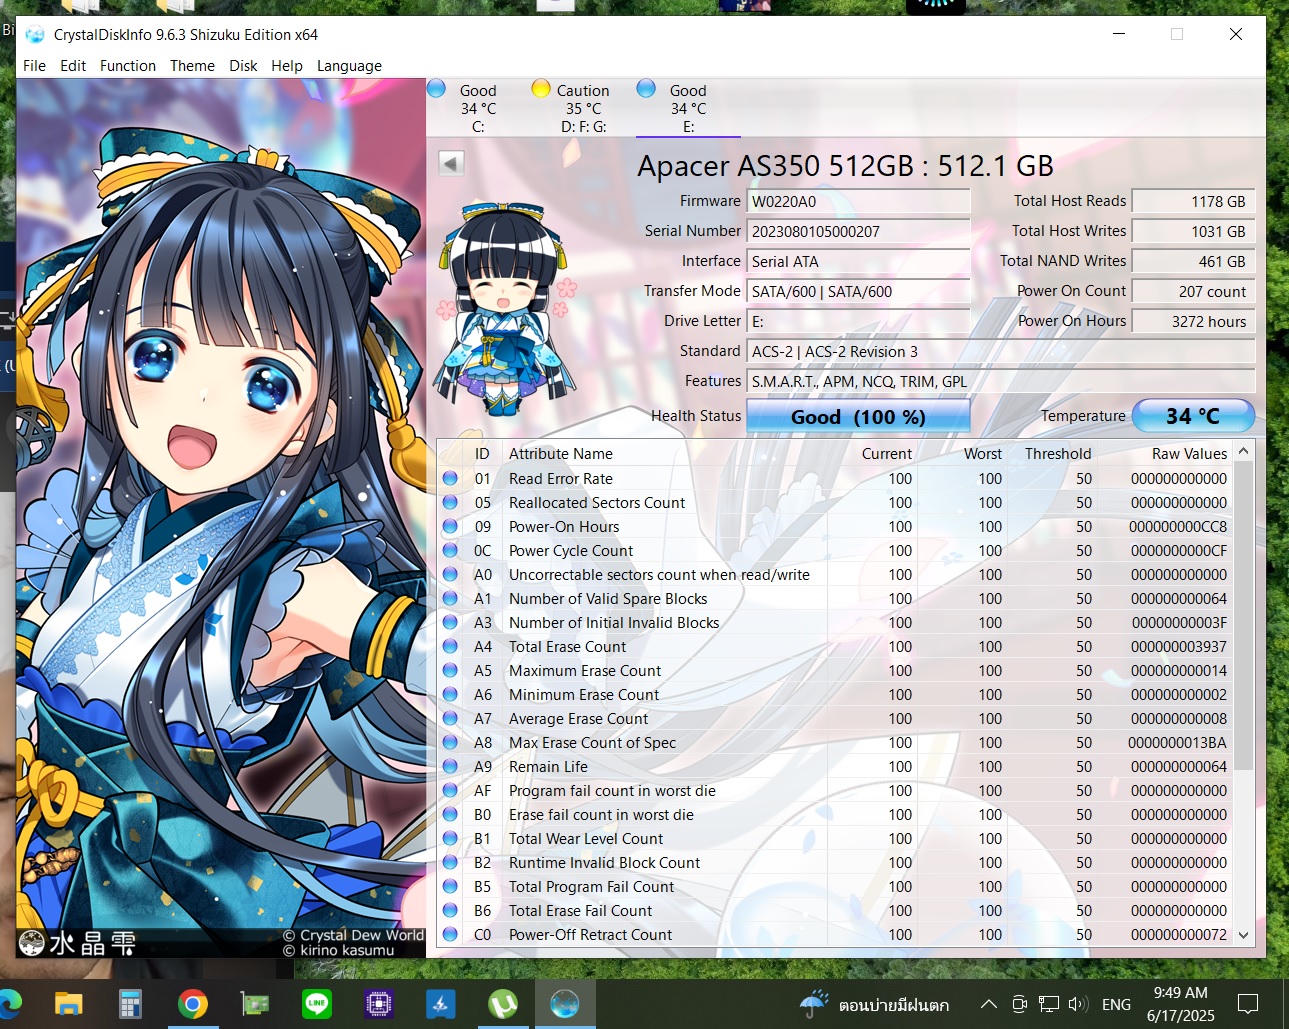Open uTorrent from the taskbar

503,1004
